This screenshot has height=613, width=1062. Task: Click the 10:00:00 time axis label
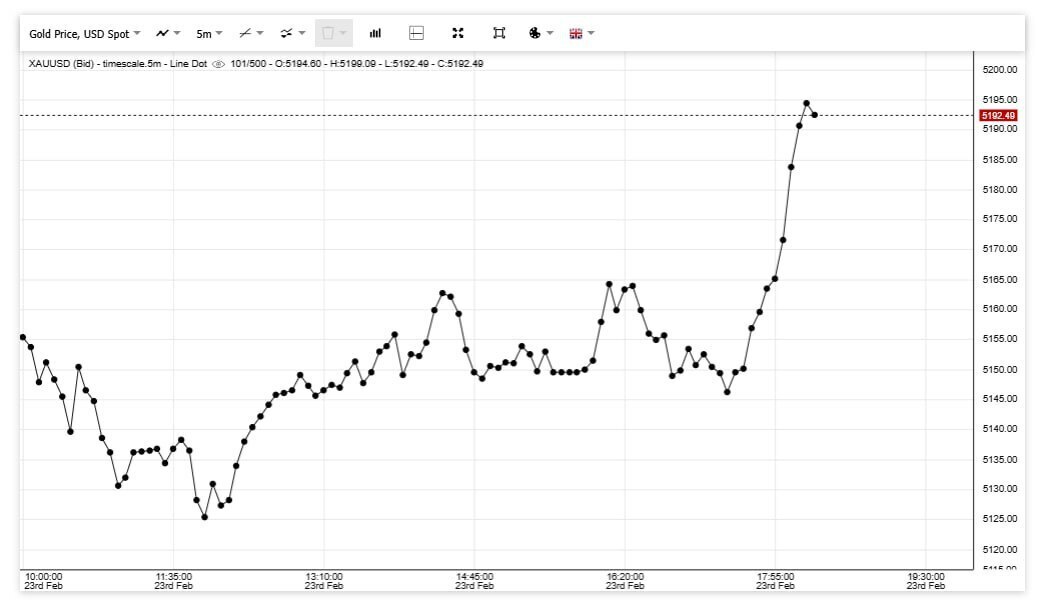pyautogui.click(x=43, y=577)
